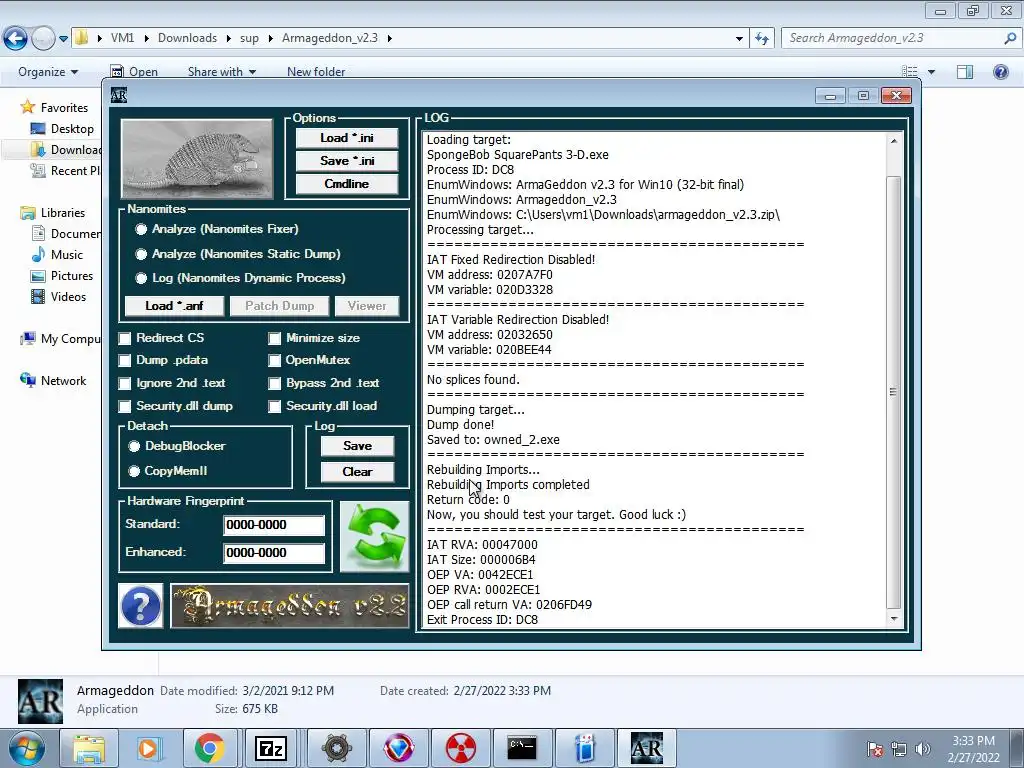
Task: Open the Share with dropdown menu
Action: pyautogui.click(x=222, y=72)
